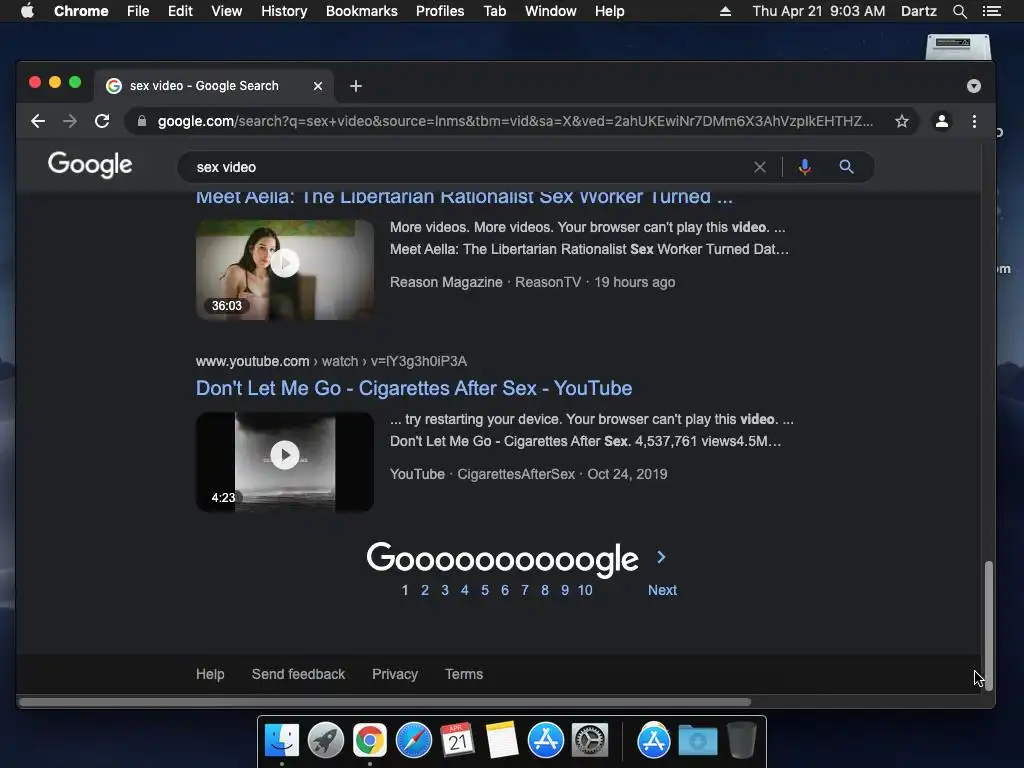Screen dimensions: 1024x768
Task: Go to results page 2
Action: [425, 590]
